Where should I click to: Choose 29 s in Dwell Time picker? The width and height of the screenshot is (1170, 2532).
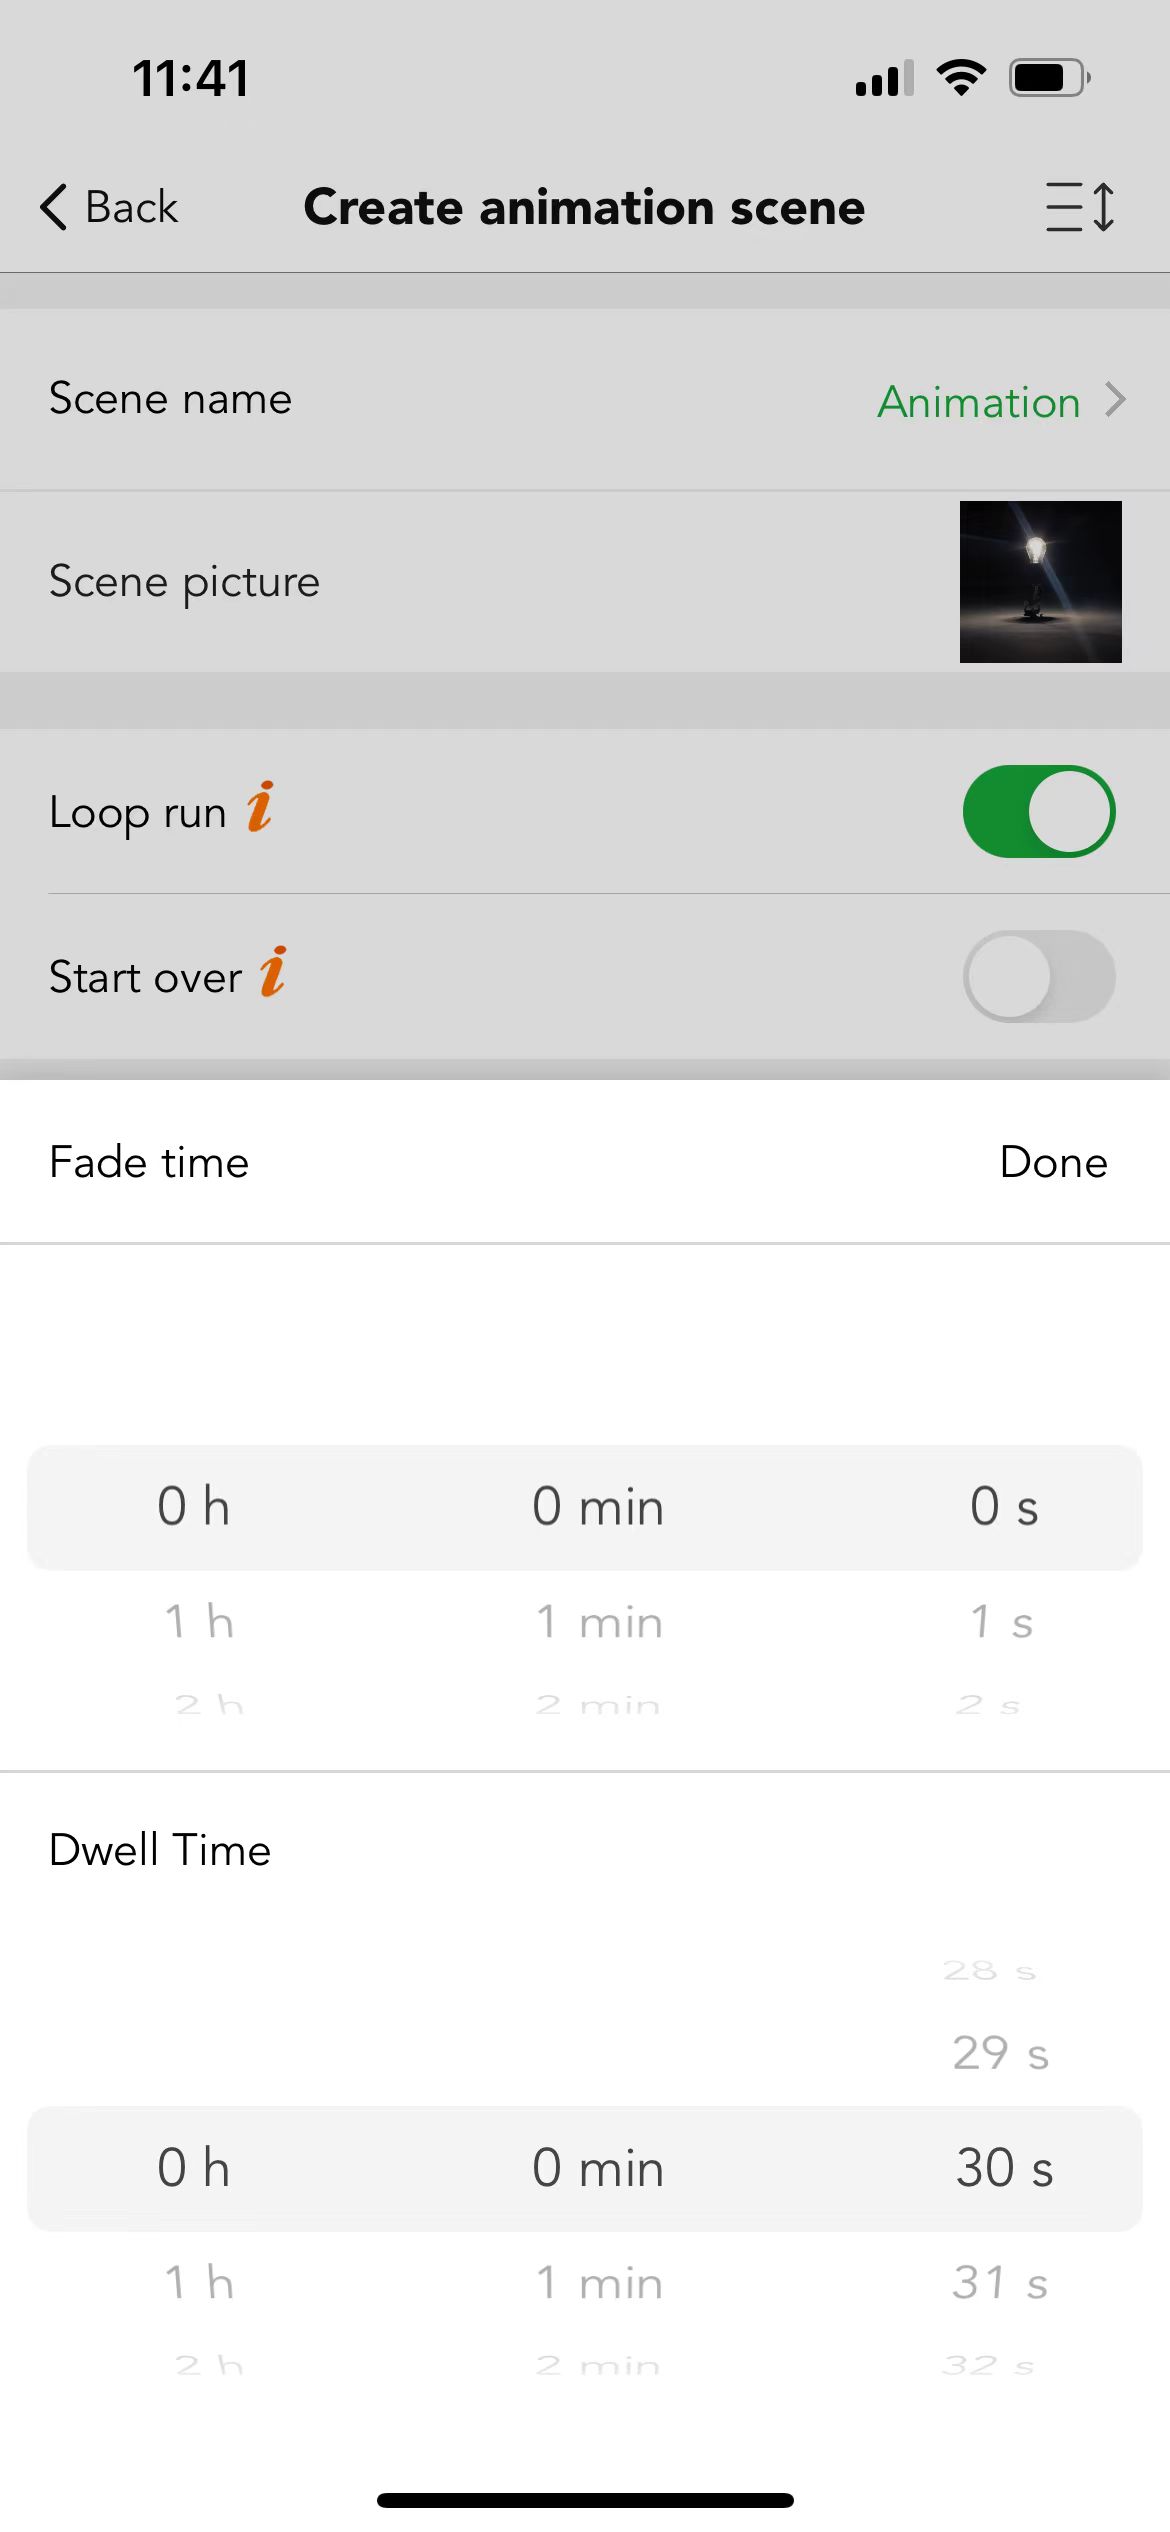click(1000, 2053)
